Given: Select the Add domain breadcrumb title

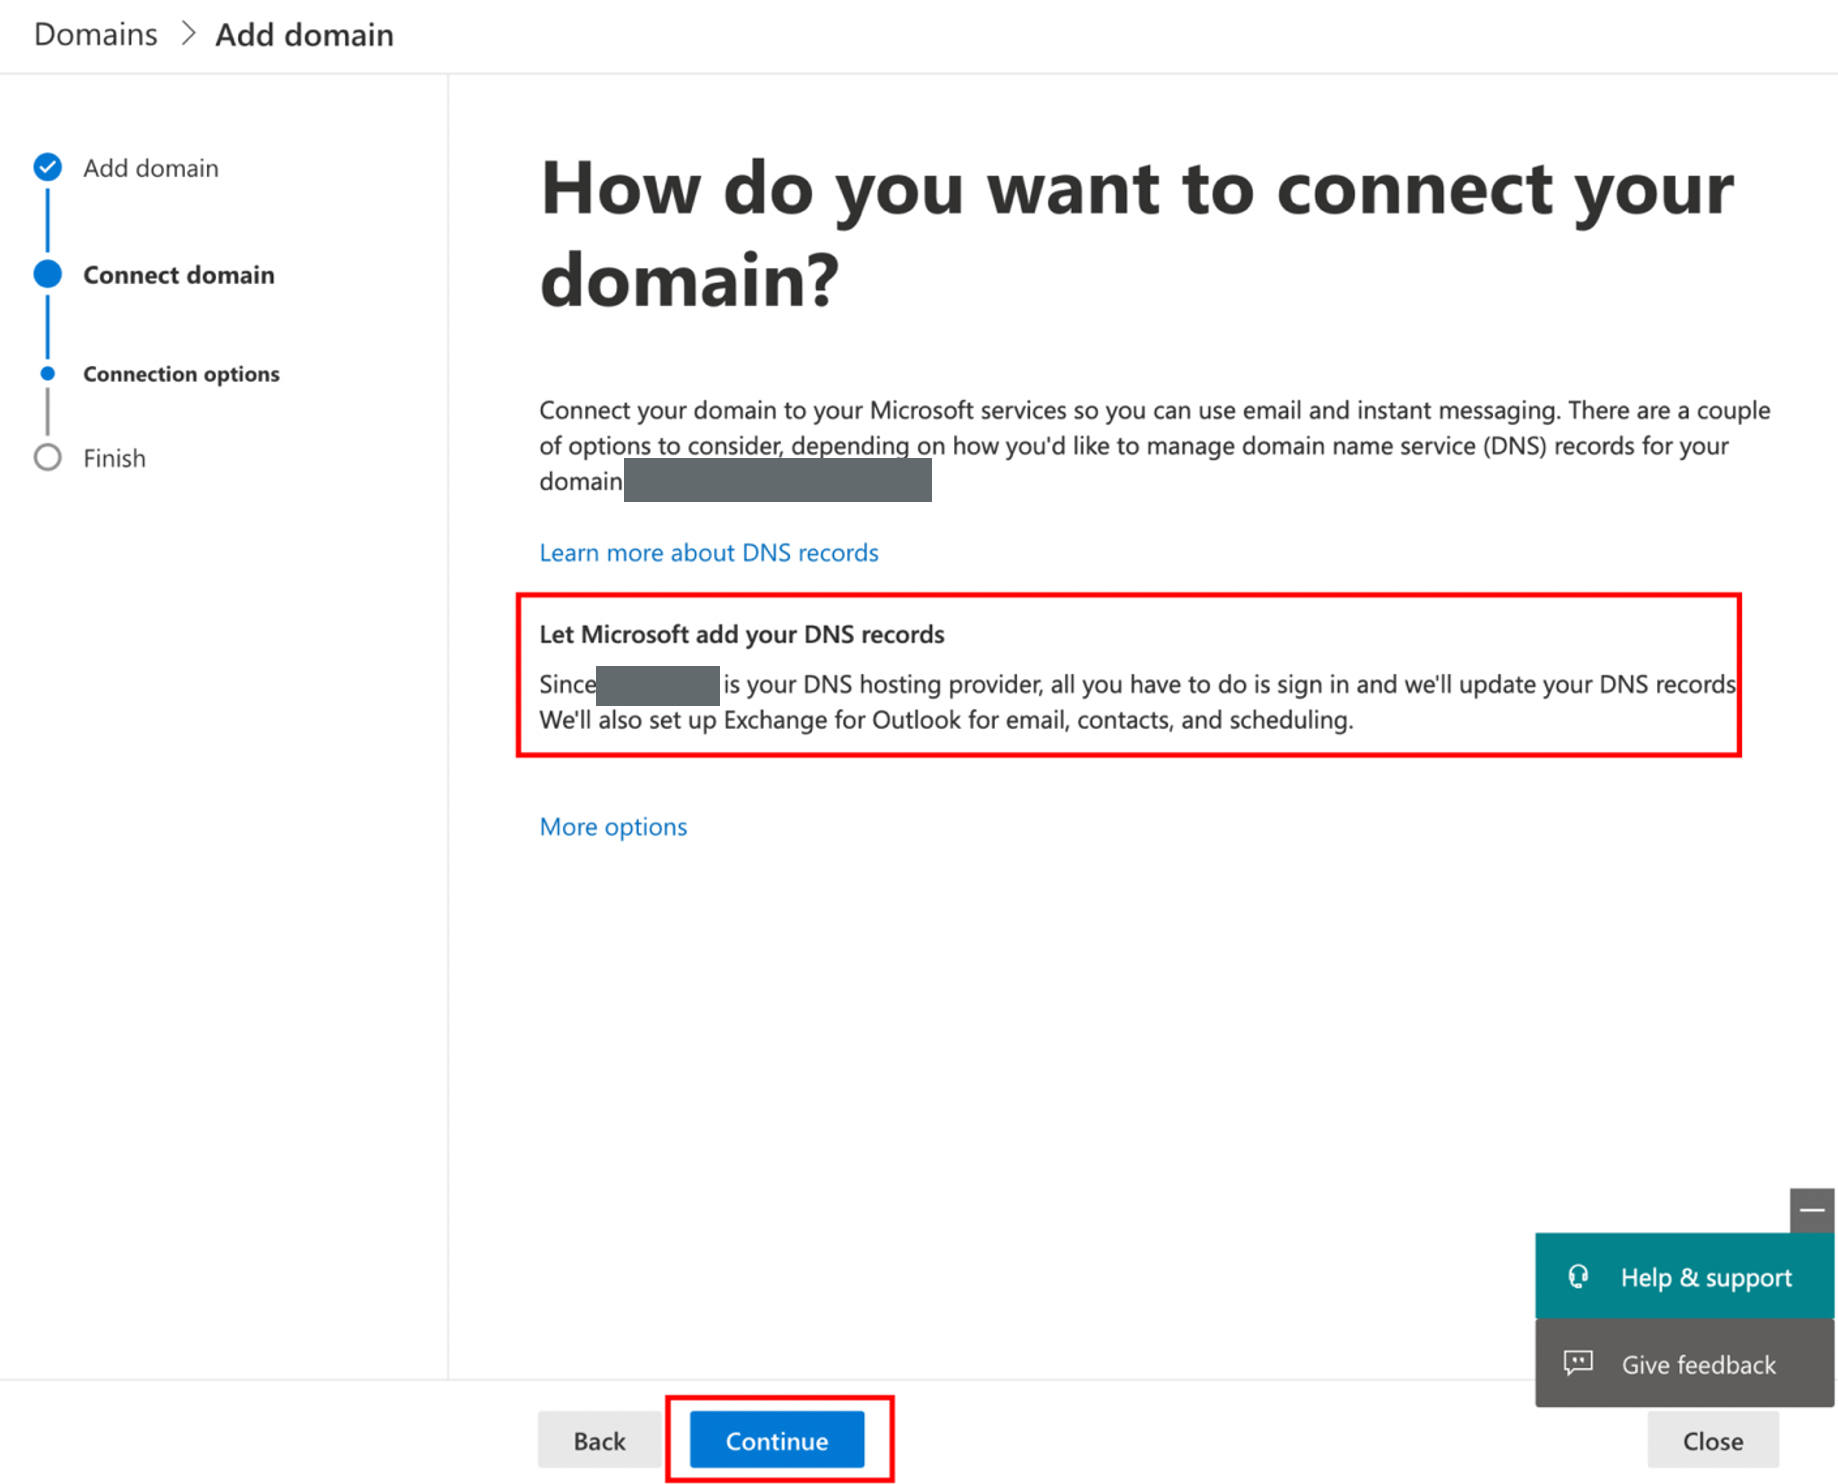Looking at the screenshot, I should [304, 35].
